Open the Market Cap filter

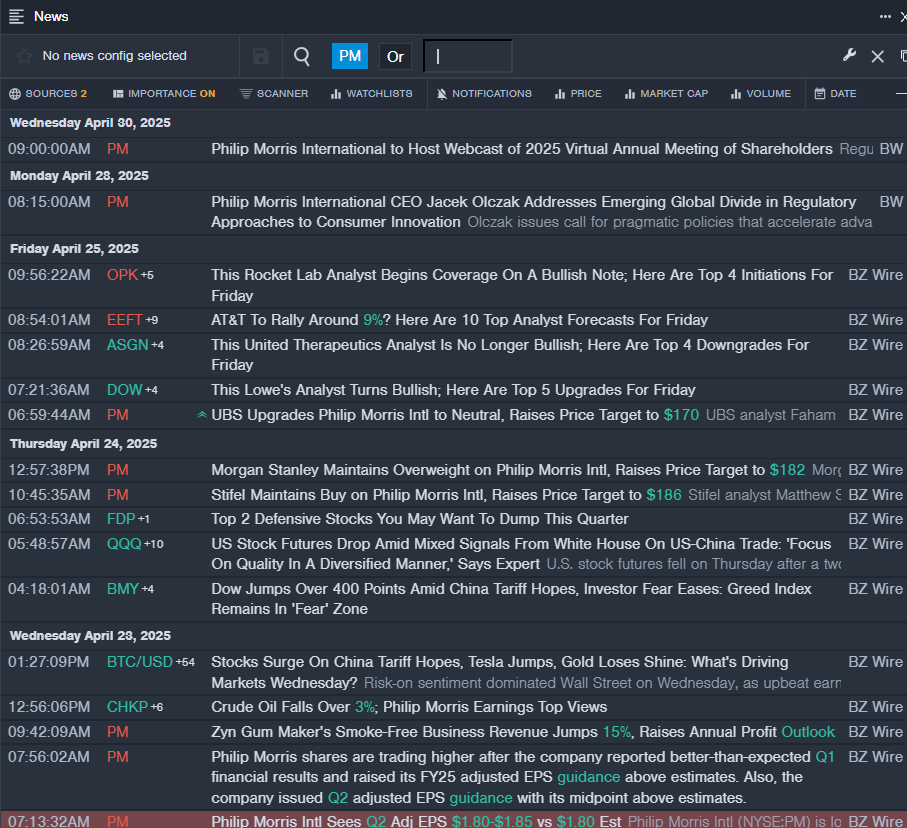coord(666,94)
